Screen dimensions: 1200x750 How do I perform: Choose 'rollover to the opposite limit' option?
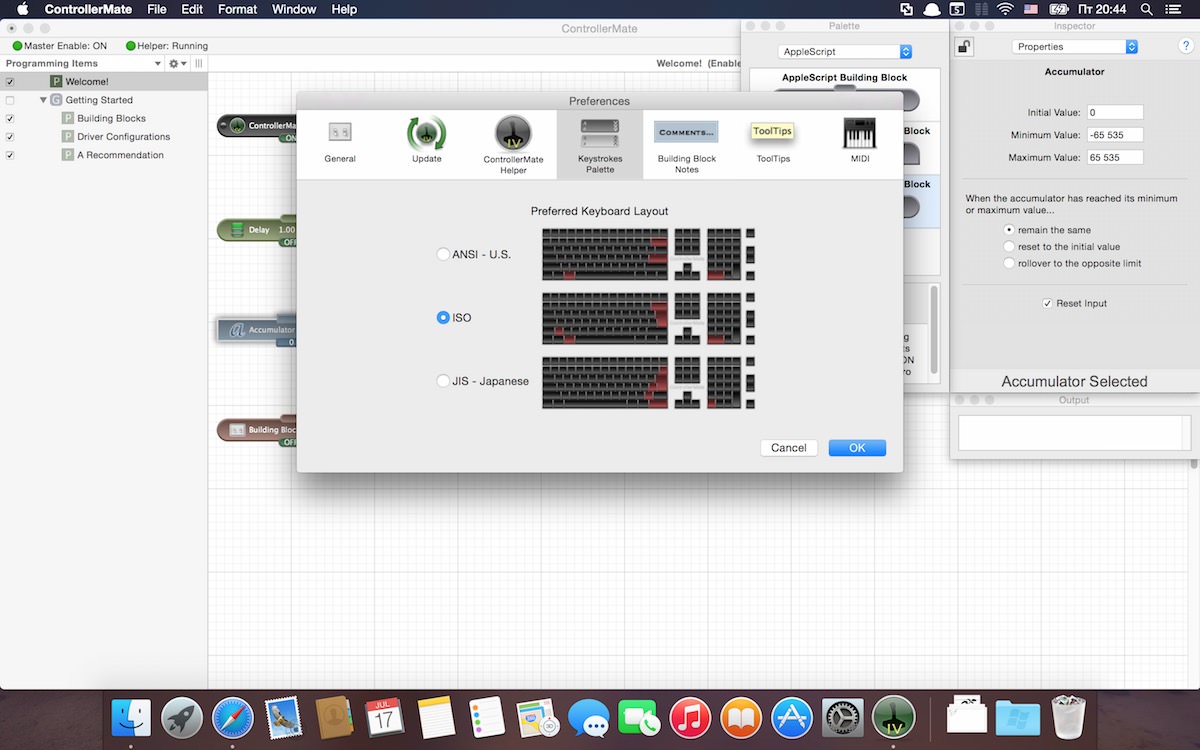click(x=1009, y=263)
